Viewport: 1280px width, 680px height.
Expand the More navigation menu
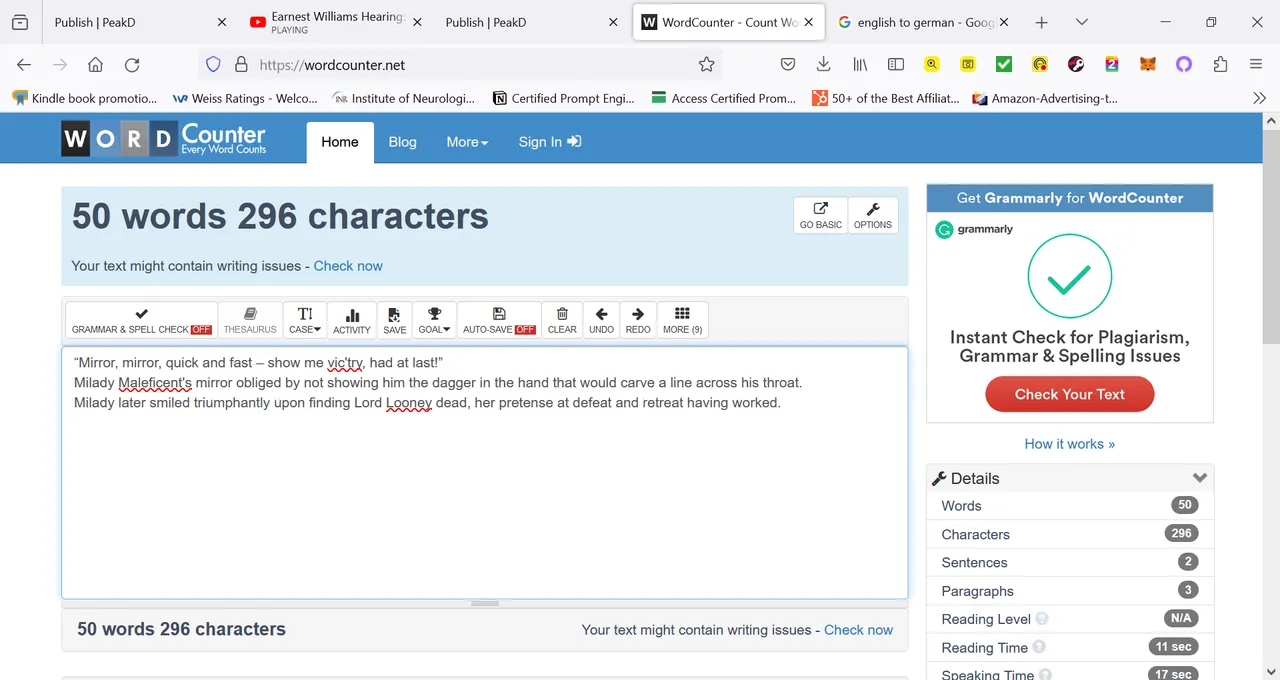click(x=467, y=142)
